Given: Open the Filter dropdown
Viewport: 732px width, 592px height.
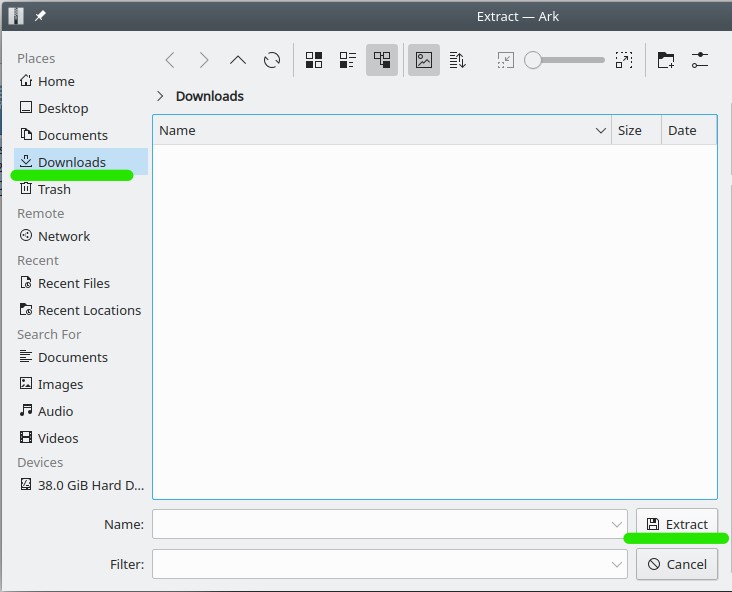Looking at the screenshot, I should click(x=617, y=564).
